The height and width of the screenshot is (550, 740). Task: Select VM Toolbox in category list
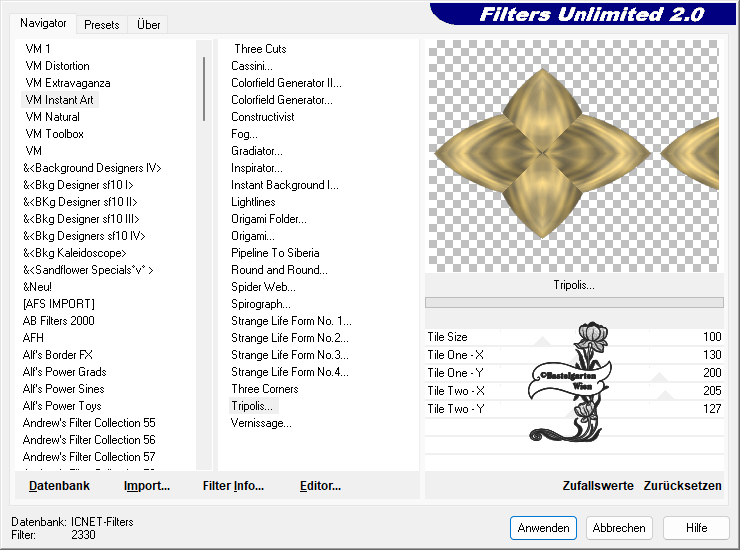(x=54, y=134)
